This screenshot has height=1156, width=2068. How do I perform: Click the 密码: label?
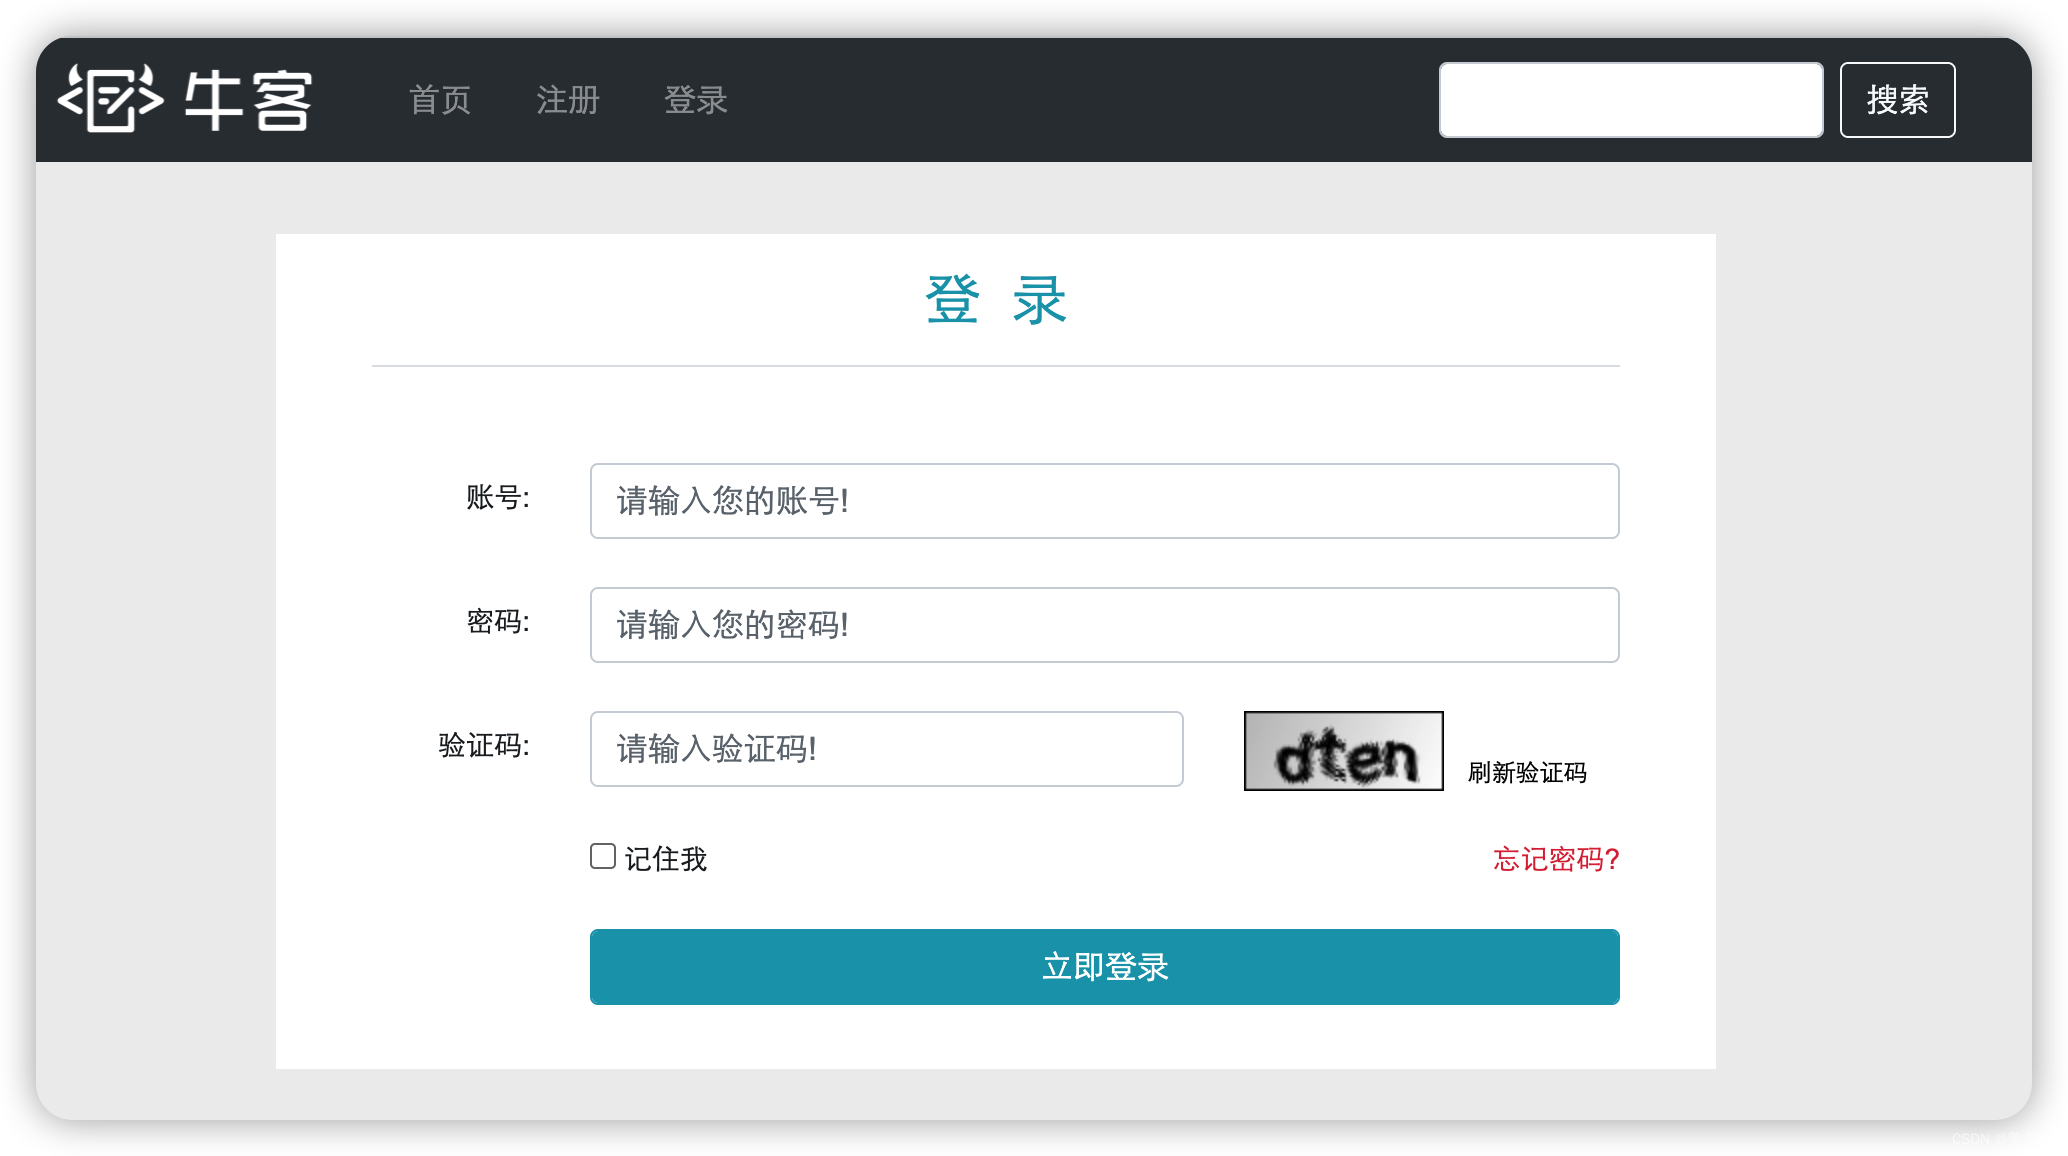point(498,621)
